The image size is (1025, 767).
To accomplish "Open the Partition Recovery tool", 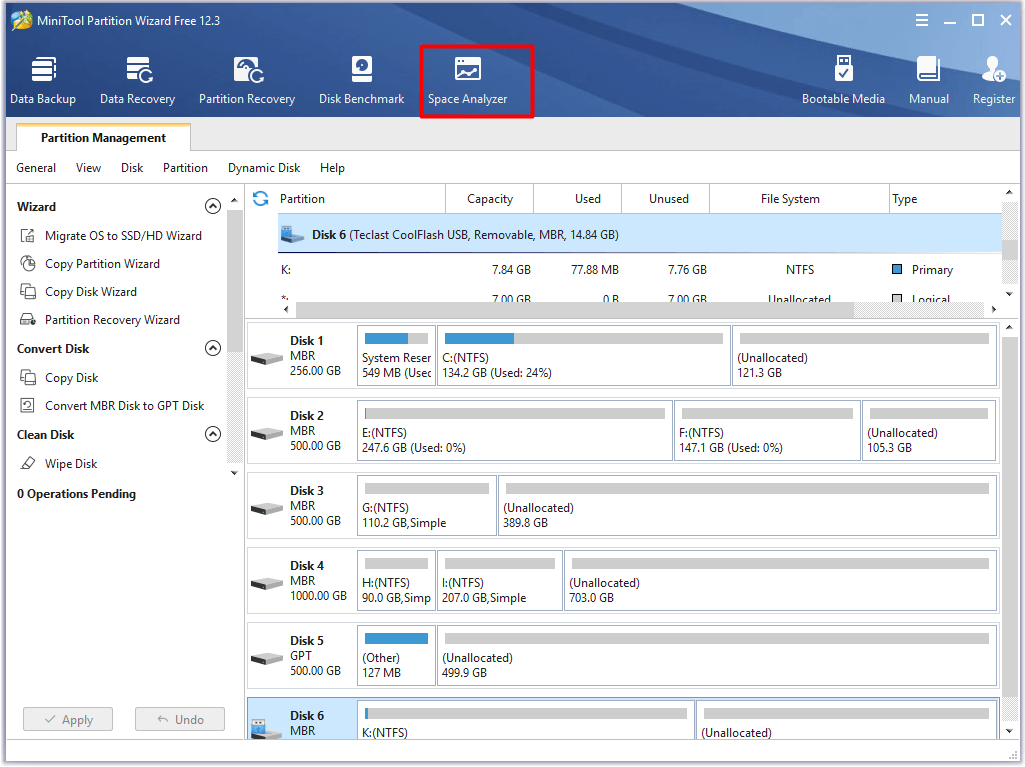I will (x=246, y=80).
